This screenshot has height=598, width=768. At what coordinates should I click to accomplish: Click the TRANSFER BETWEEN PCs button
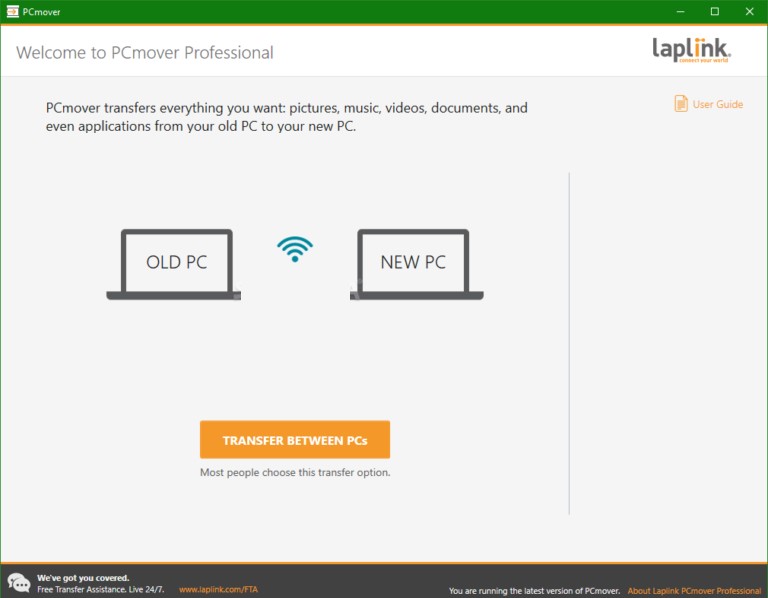(295, 439)
